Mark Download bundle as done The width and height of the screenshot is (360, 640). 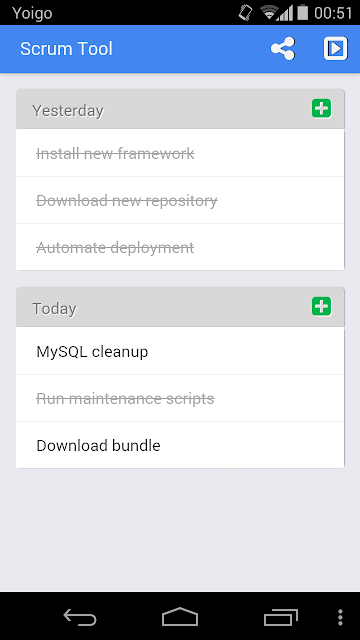[x=180, y=445]
